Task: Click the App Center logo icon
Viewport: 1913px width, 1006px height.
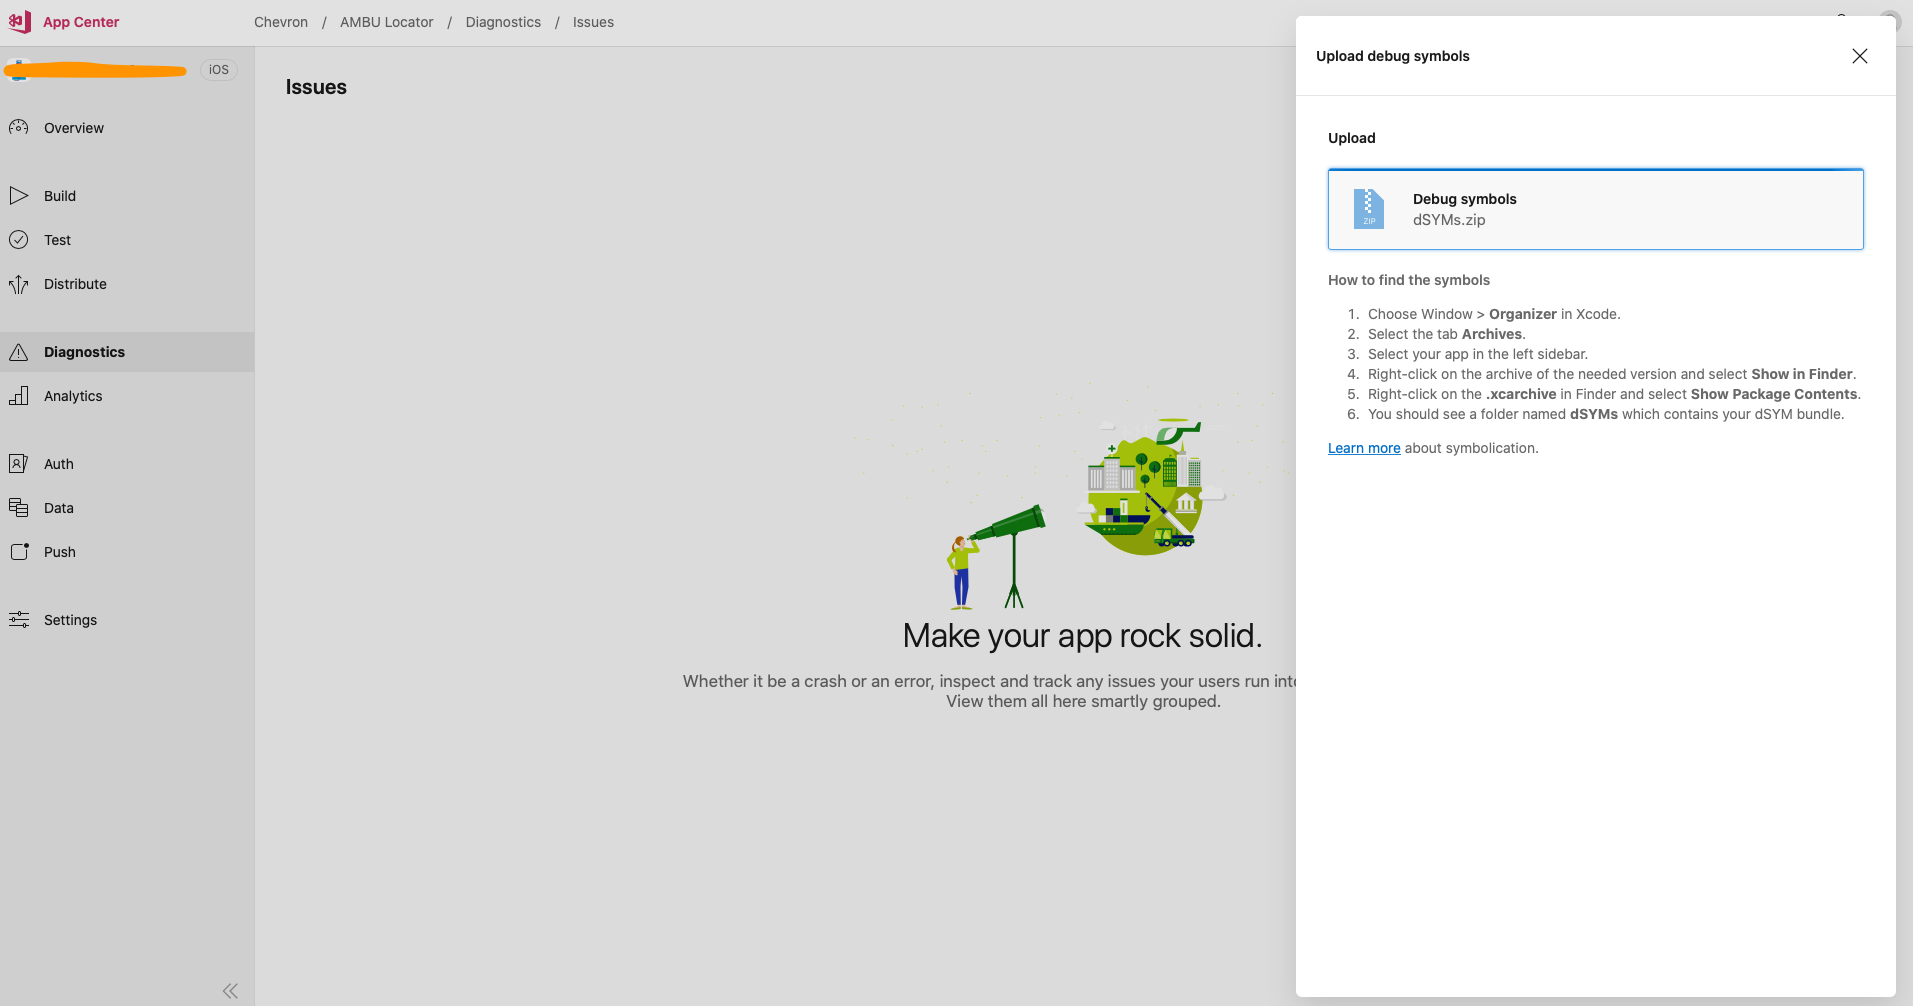Action: tap(20, 21)
